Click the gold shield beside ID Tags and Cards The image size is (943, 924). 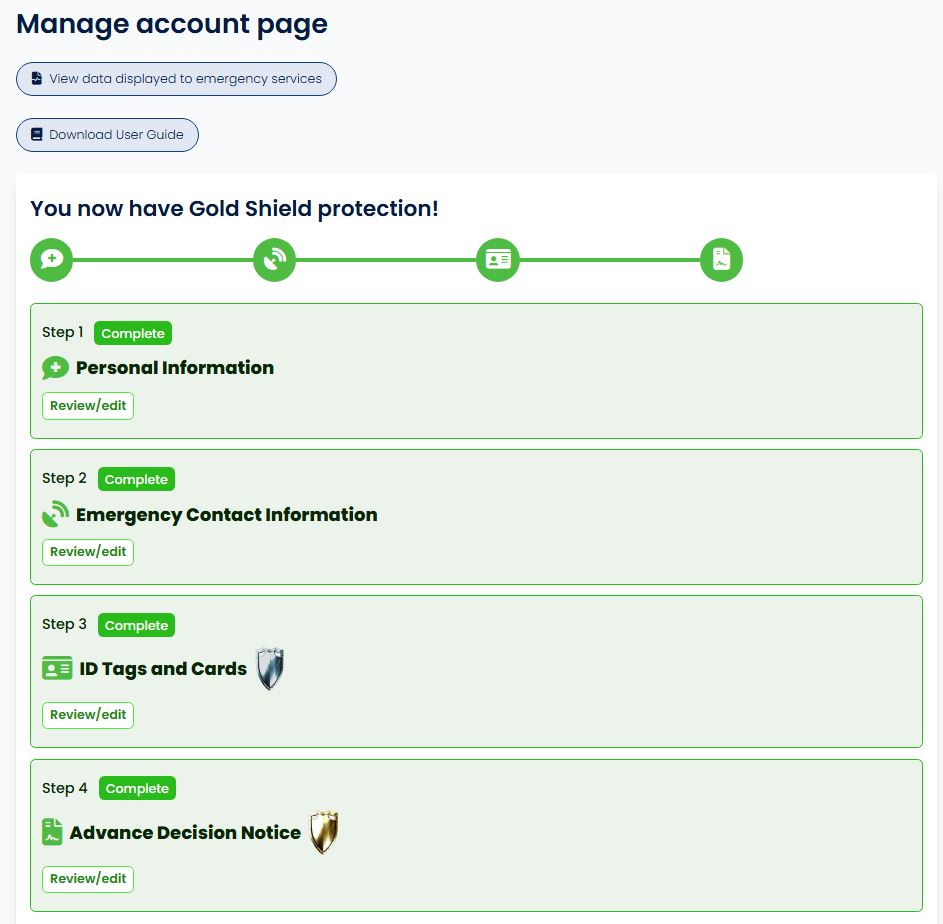(x=269, y=668)
